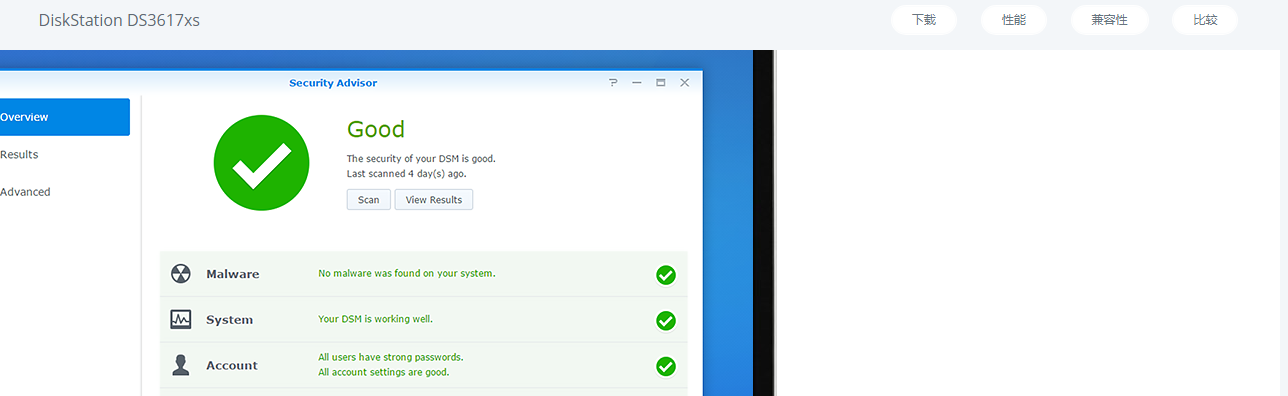Maximize the Security Advisor window

pos(661,83)
